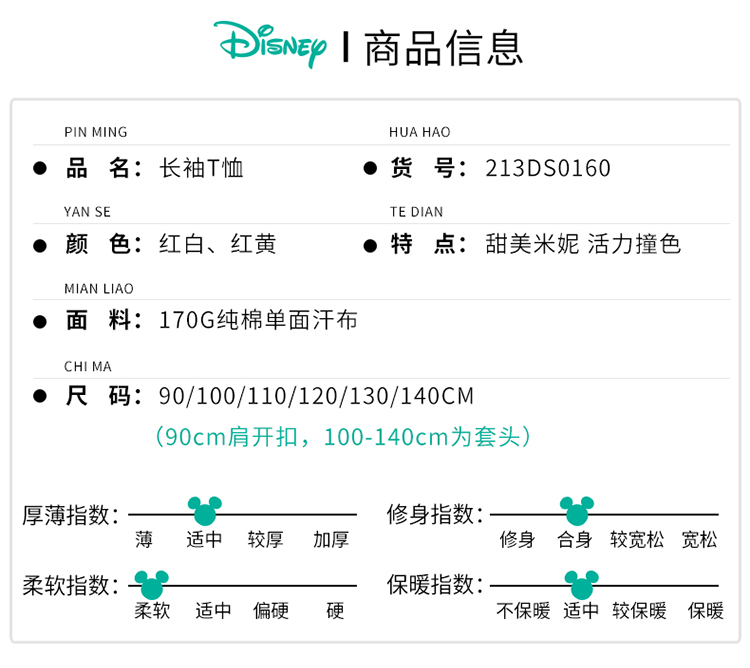Click the Disney logo
The image size is (750, 668).
pos(270,44)
